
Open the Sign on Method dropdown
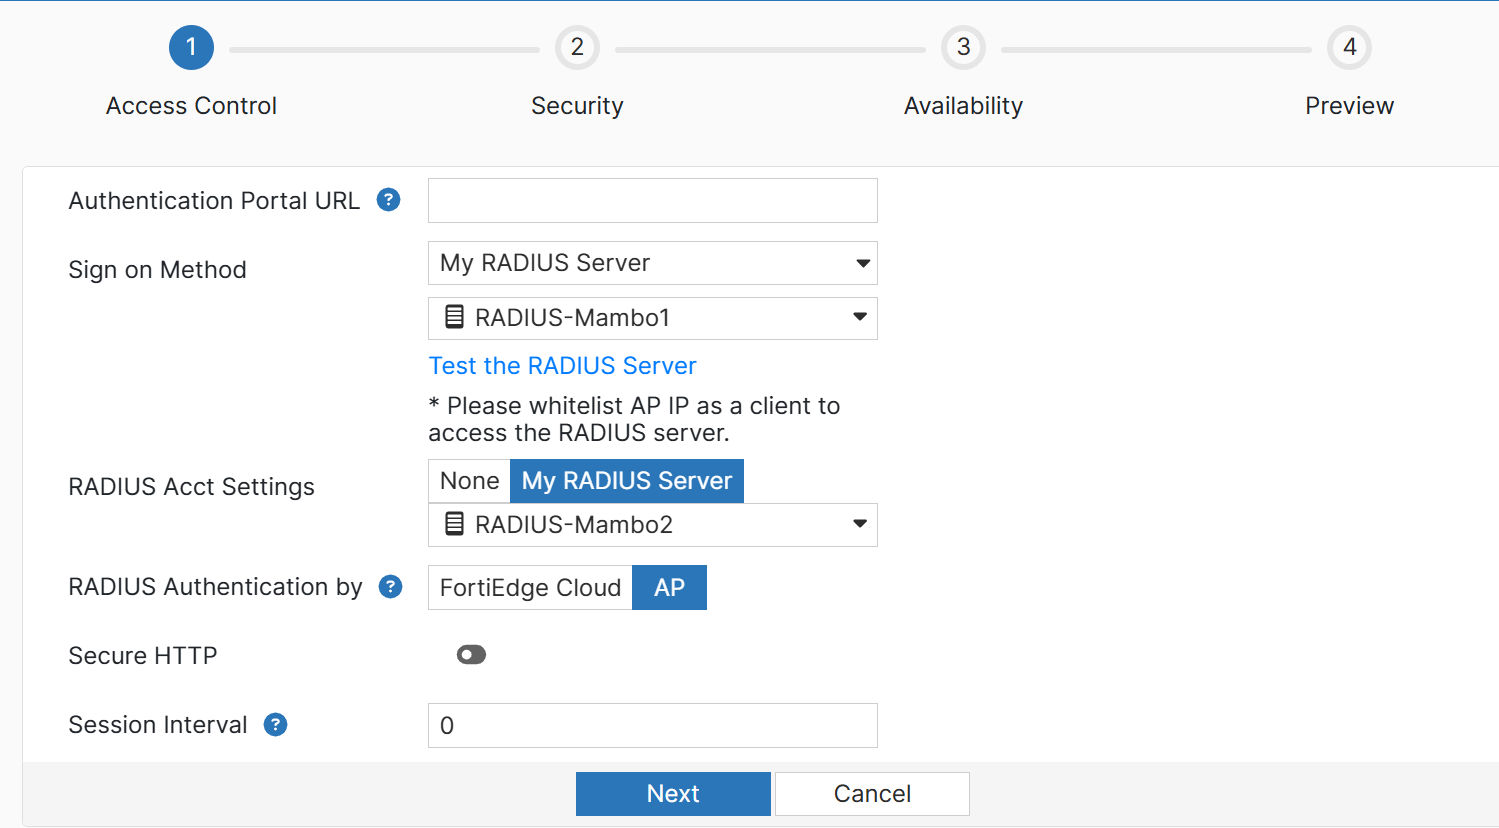tap(652, 263)
